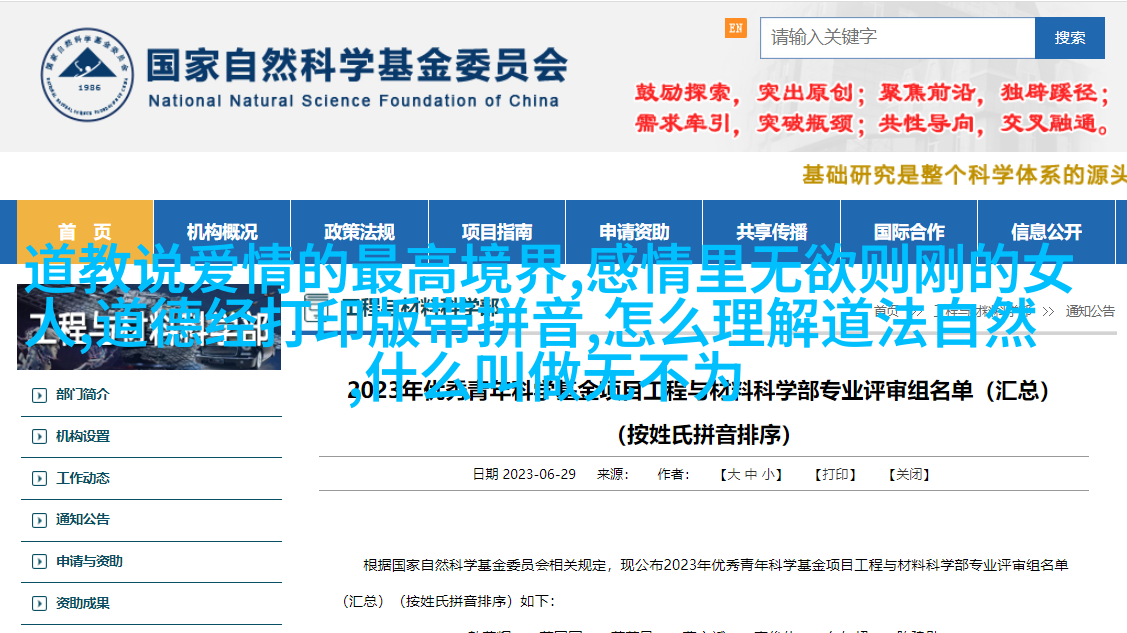1127x633 pixels.
Task: Click arrow icon beside 通知公告 in sidebar
Action: pos(39,520)
